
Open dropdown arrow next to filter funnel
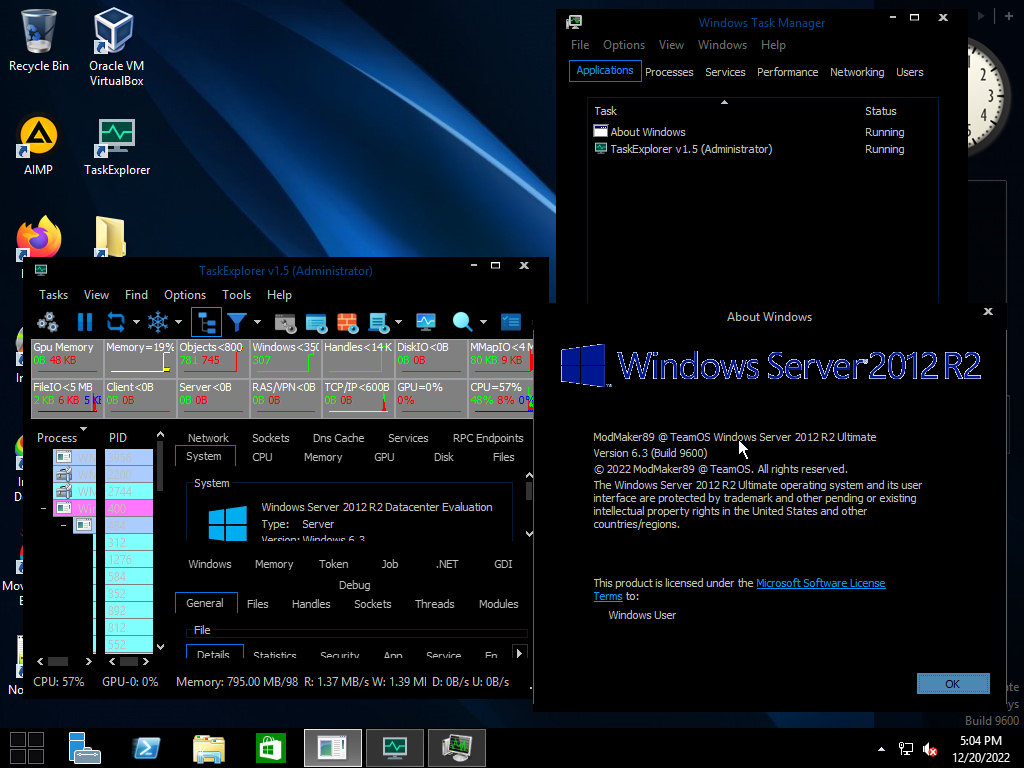257,322
